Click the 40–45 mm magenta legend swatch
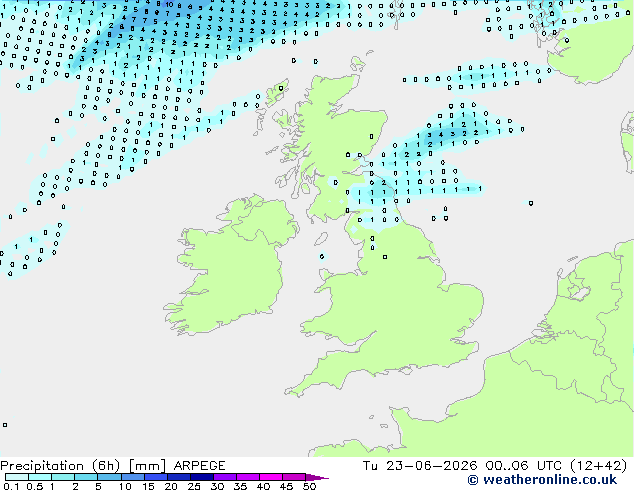 click(x=271, y=477)
